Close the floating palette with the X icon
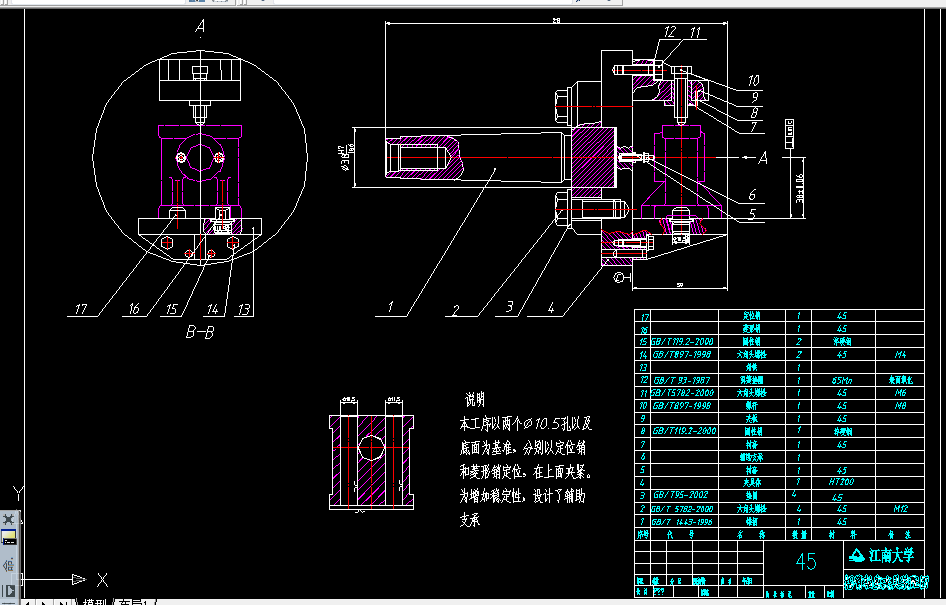 tap(8, 519)
